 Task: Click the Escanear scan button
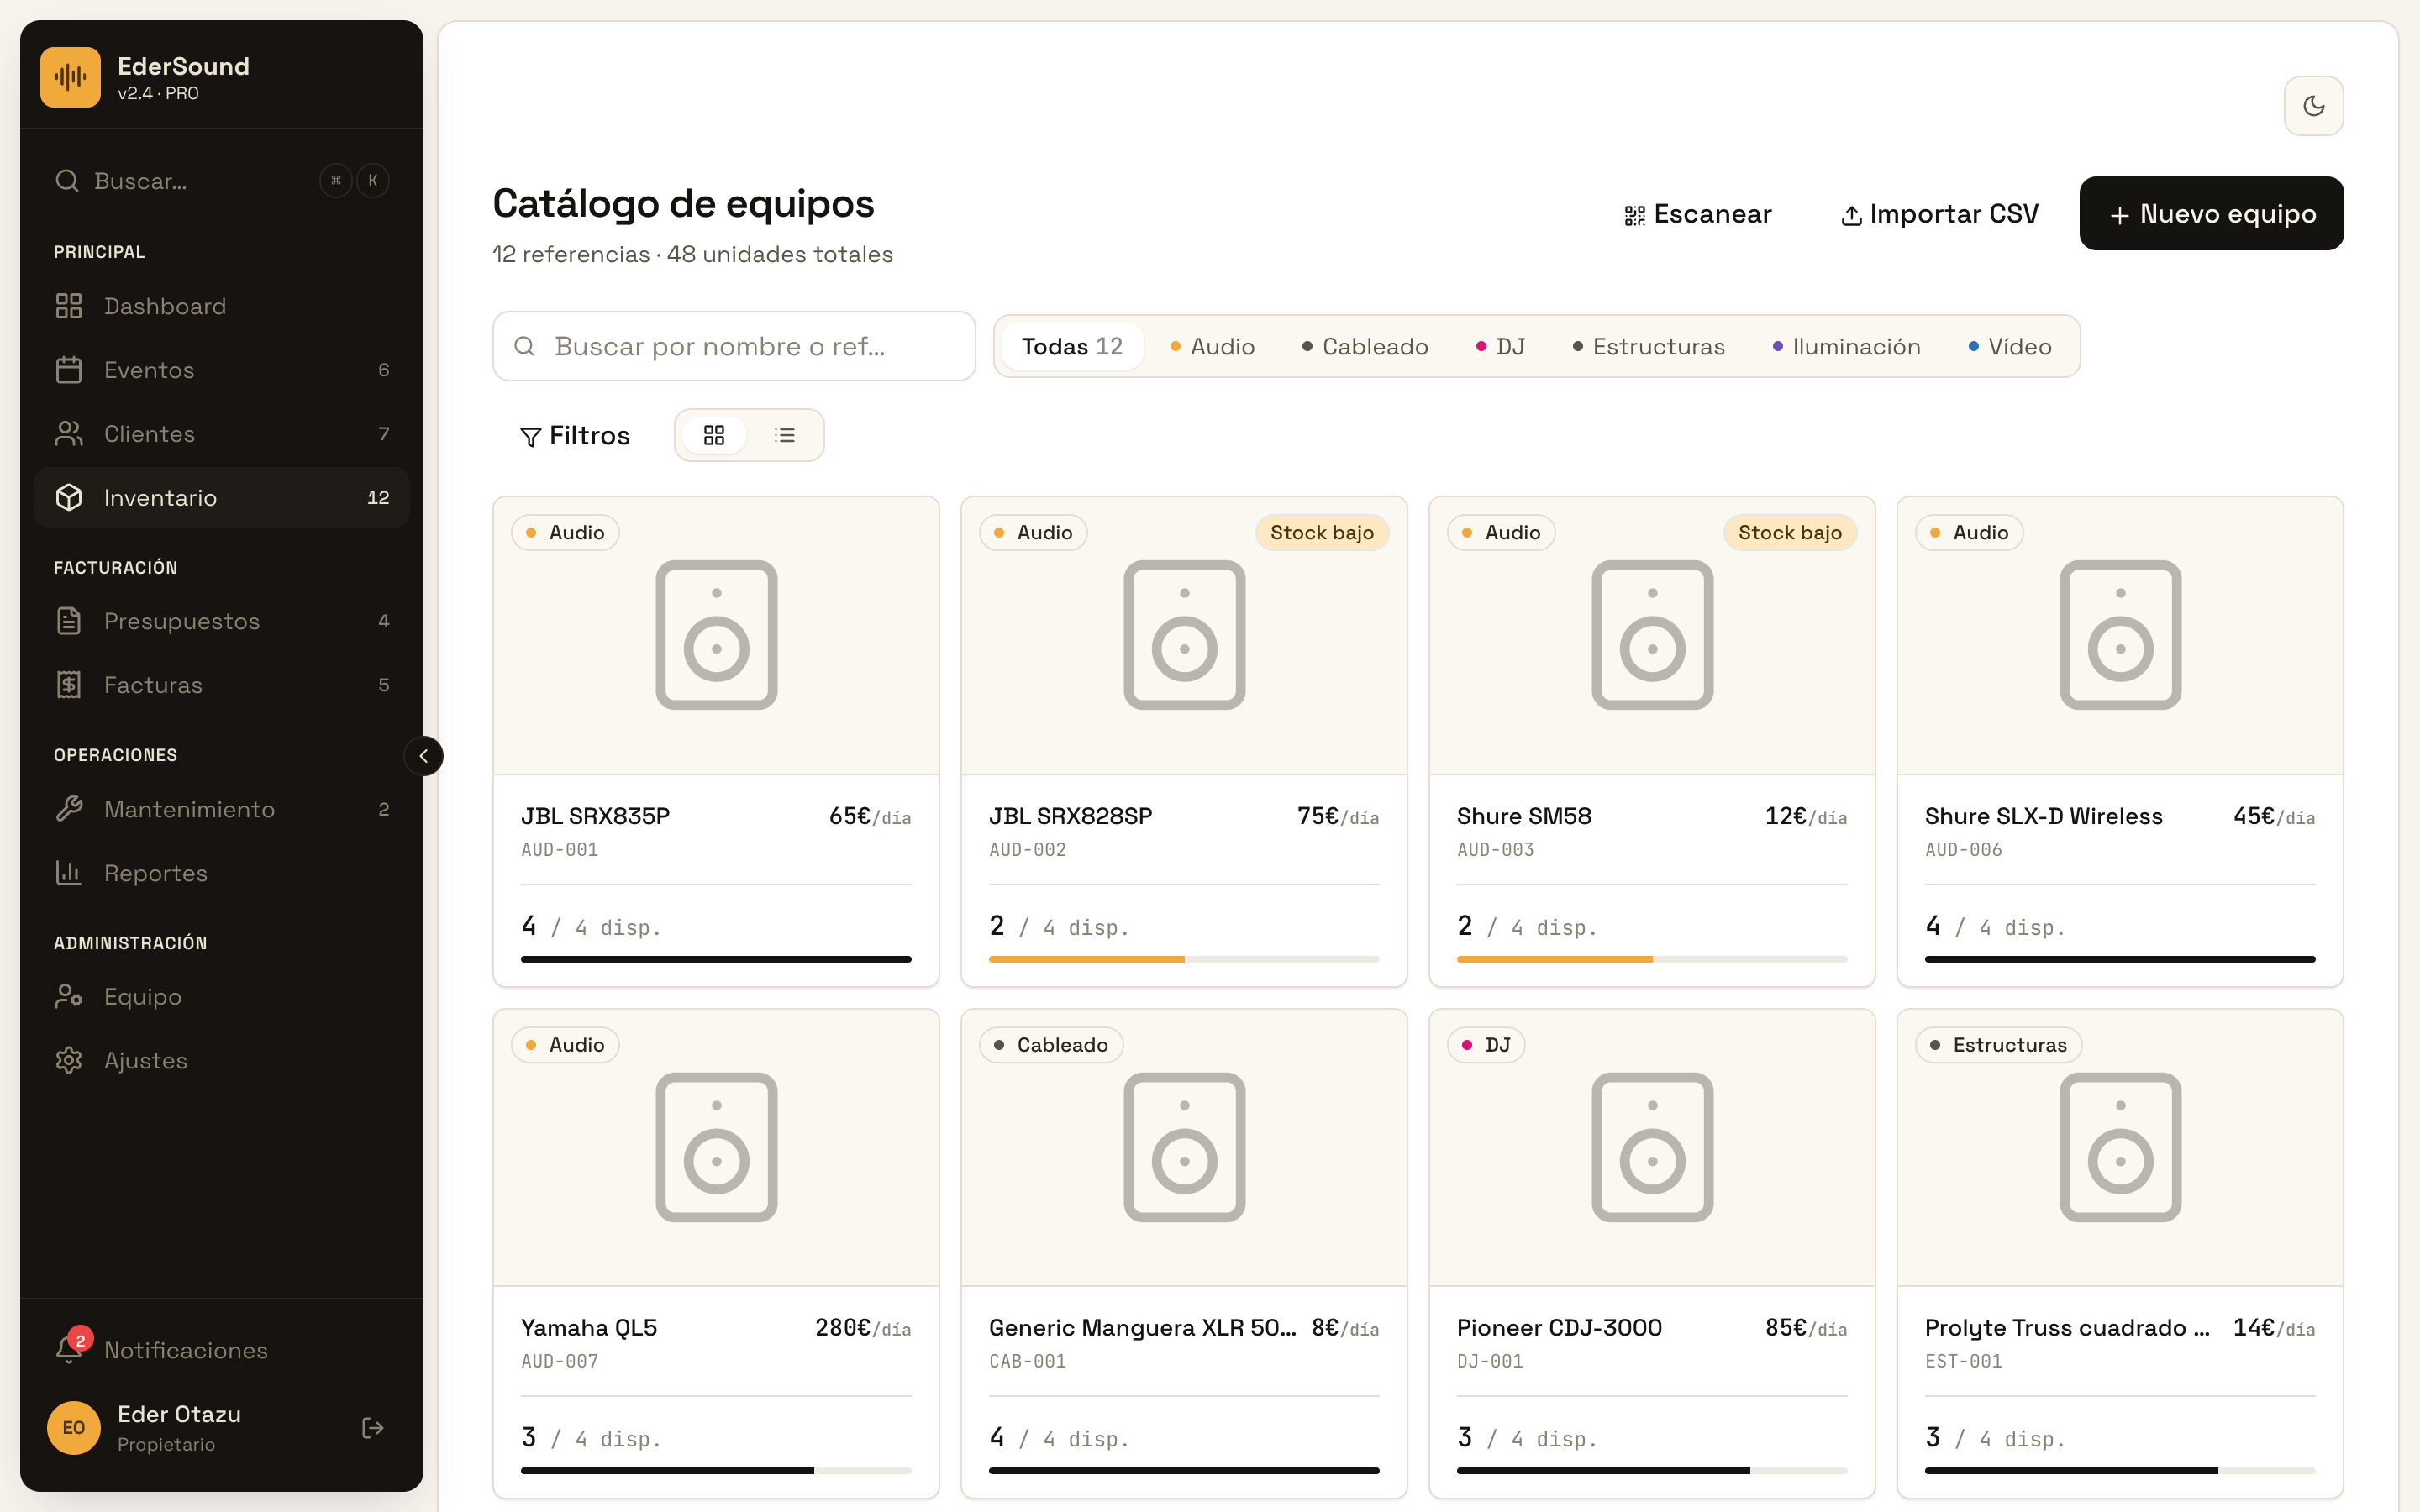click(1698, 214)
